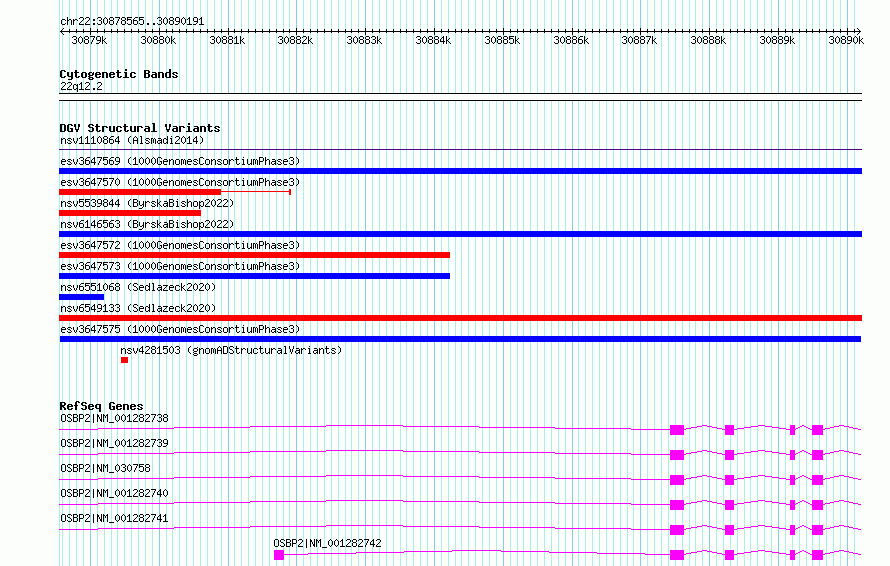Open variant nsv6146563 (ByrskaBishop2022) label
Image resolution: width=890 pixels, height=566 pixels.
(147, 224)
